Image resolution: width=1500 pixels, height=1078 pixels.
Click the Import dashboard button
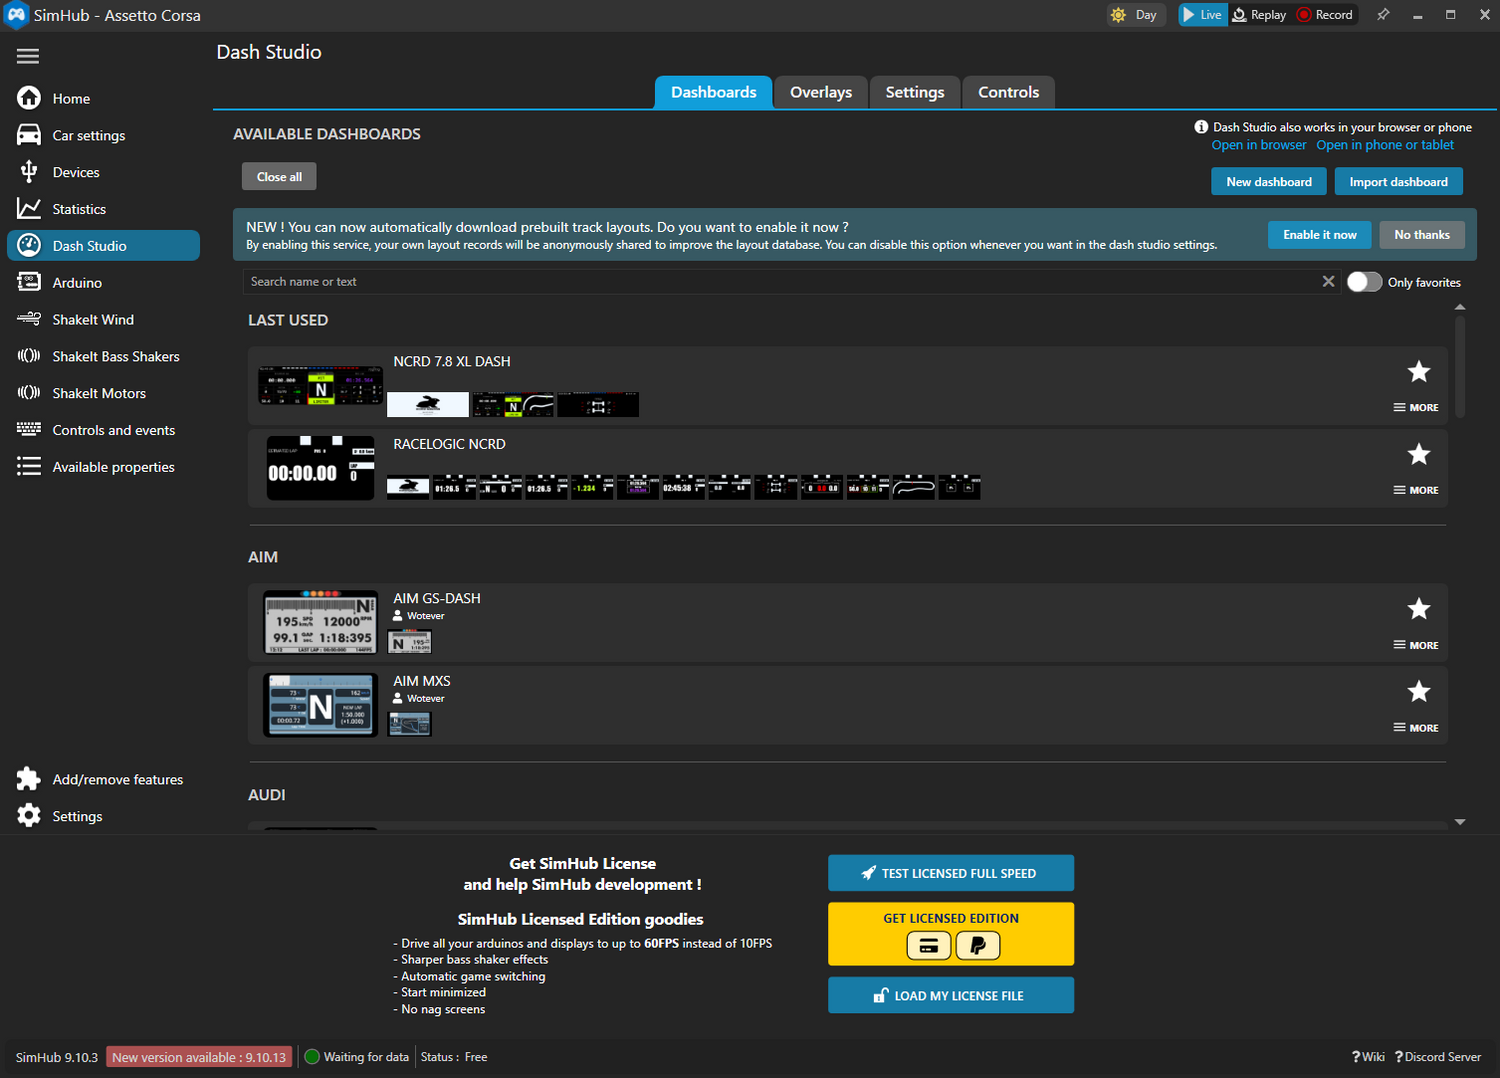coord(1398,182)
